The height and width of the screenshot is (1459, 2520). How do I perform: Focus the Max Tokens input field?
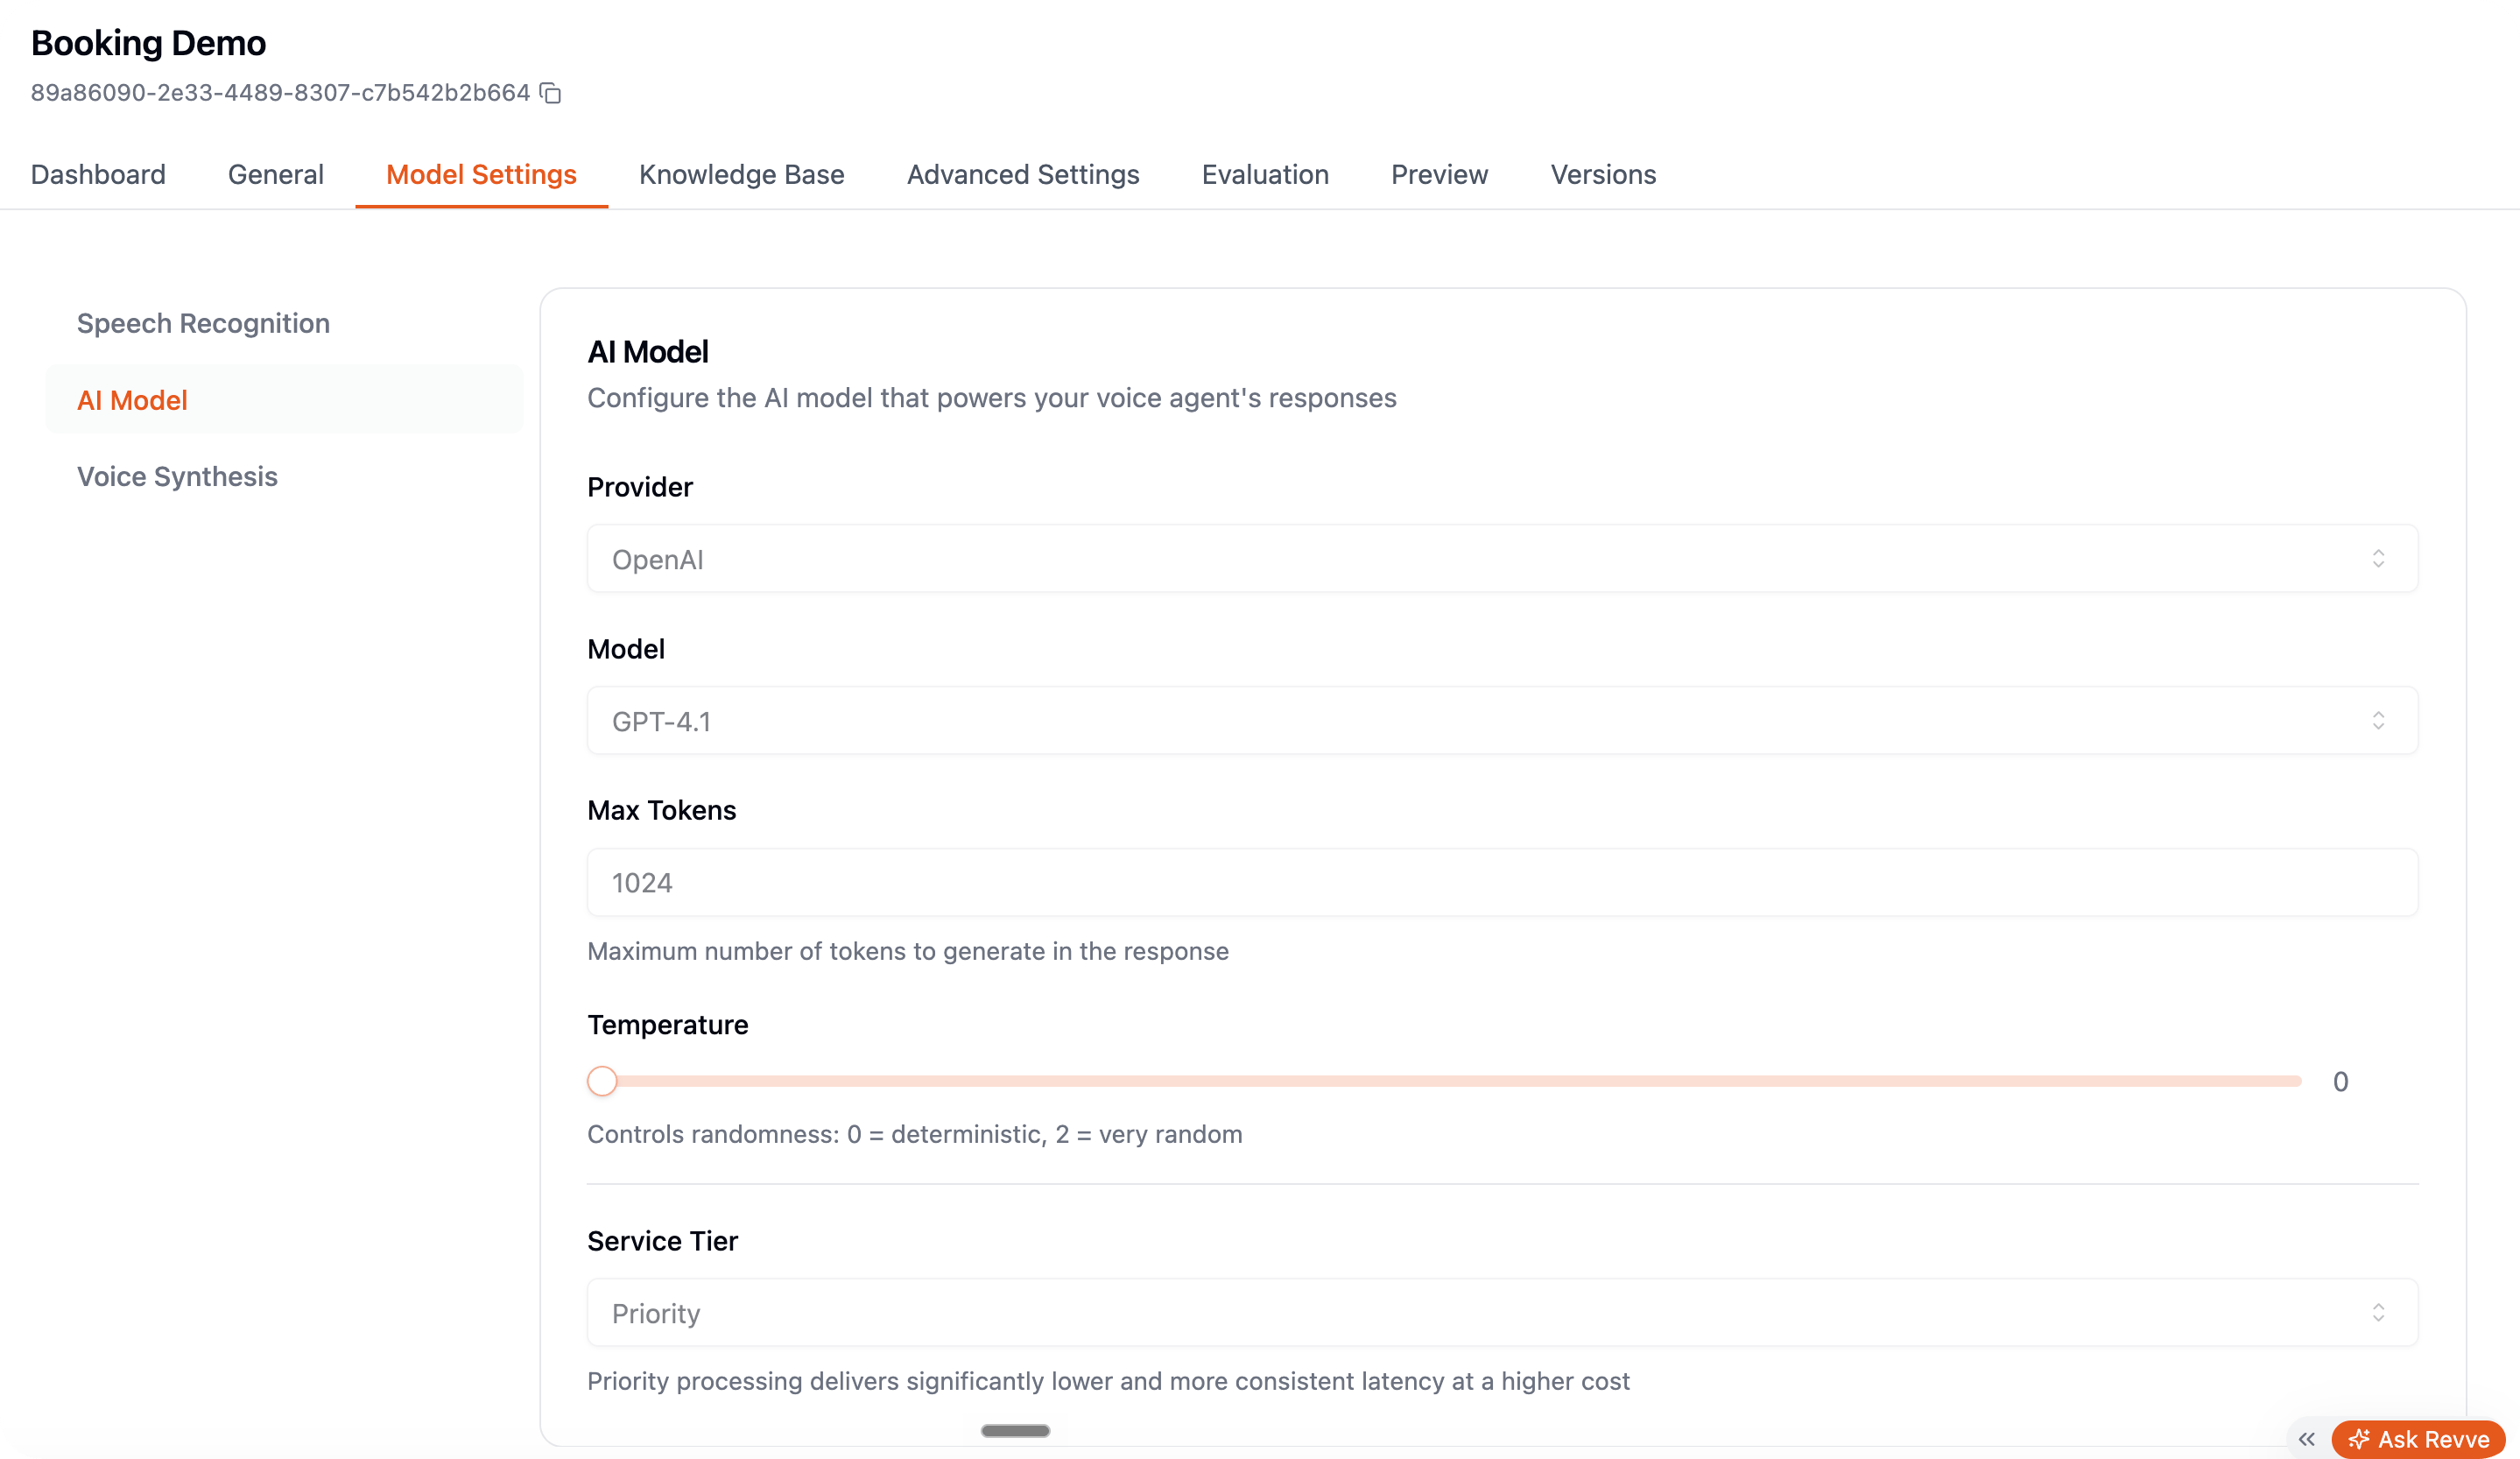[x=1502, y=883]
